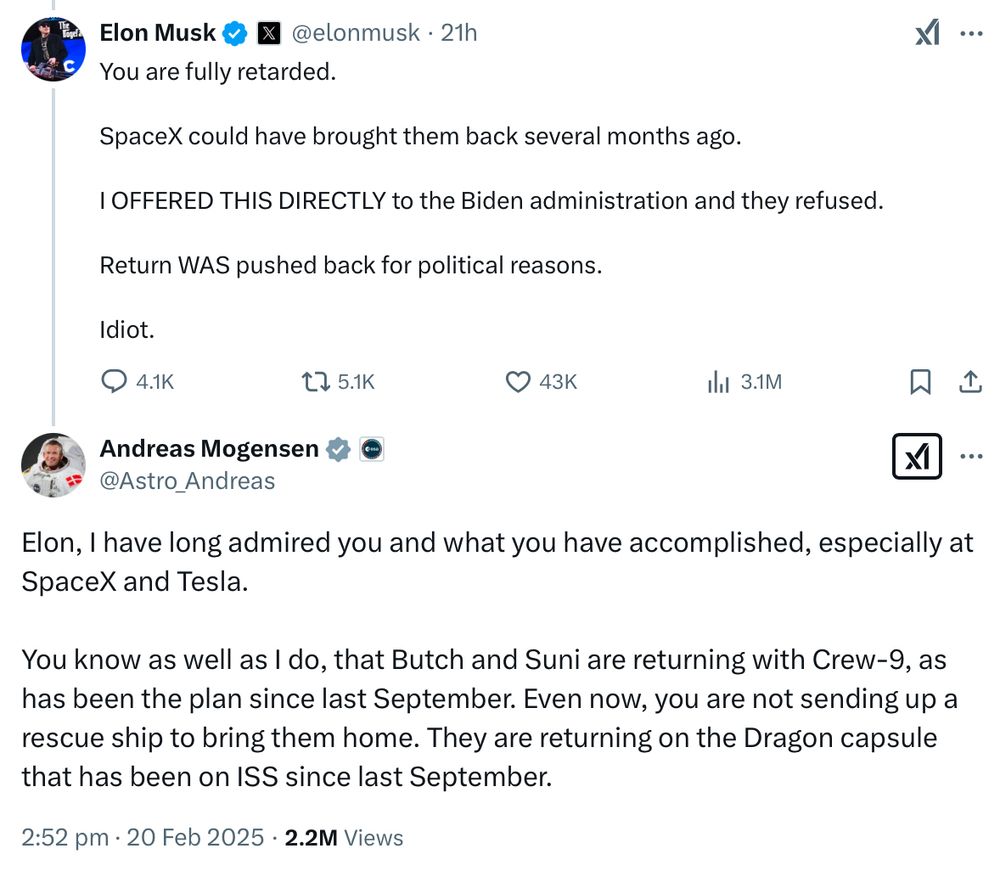Screen dimensions: 1000x871
Task: Click Grok icon on Elon's post
Action: [x=928, y=33]
